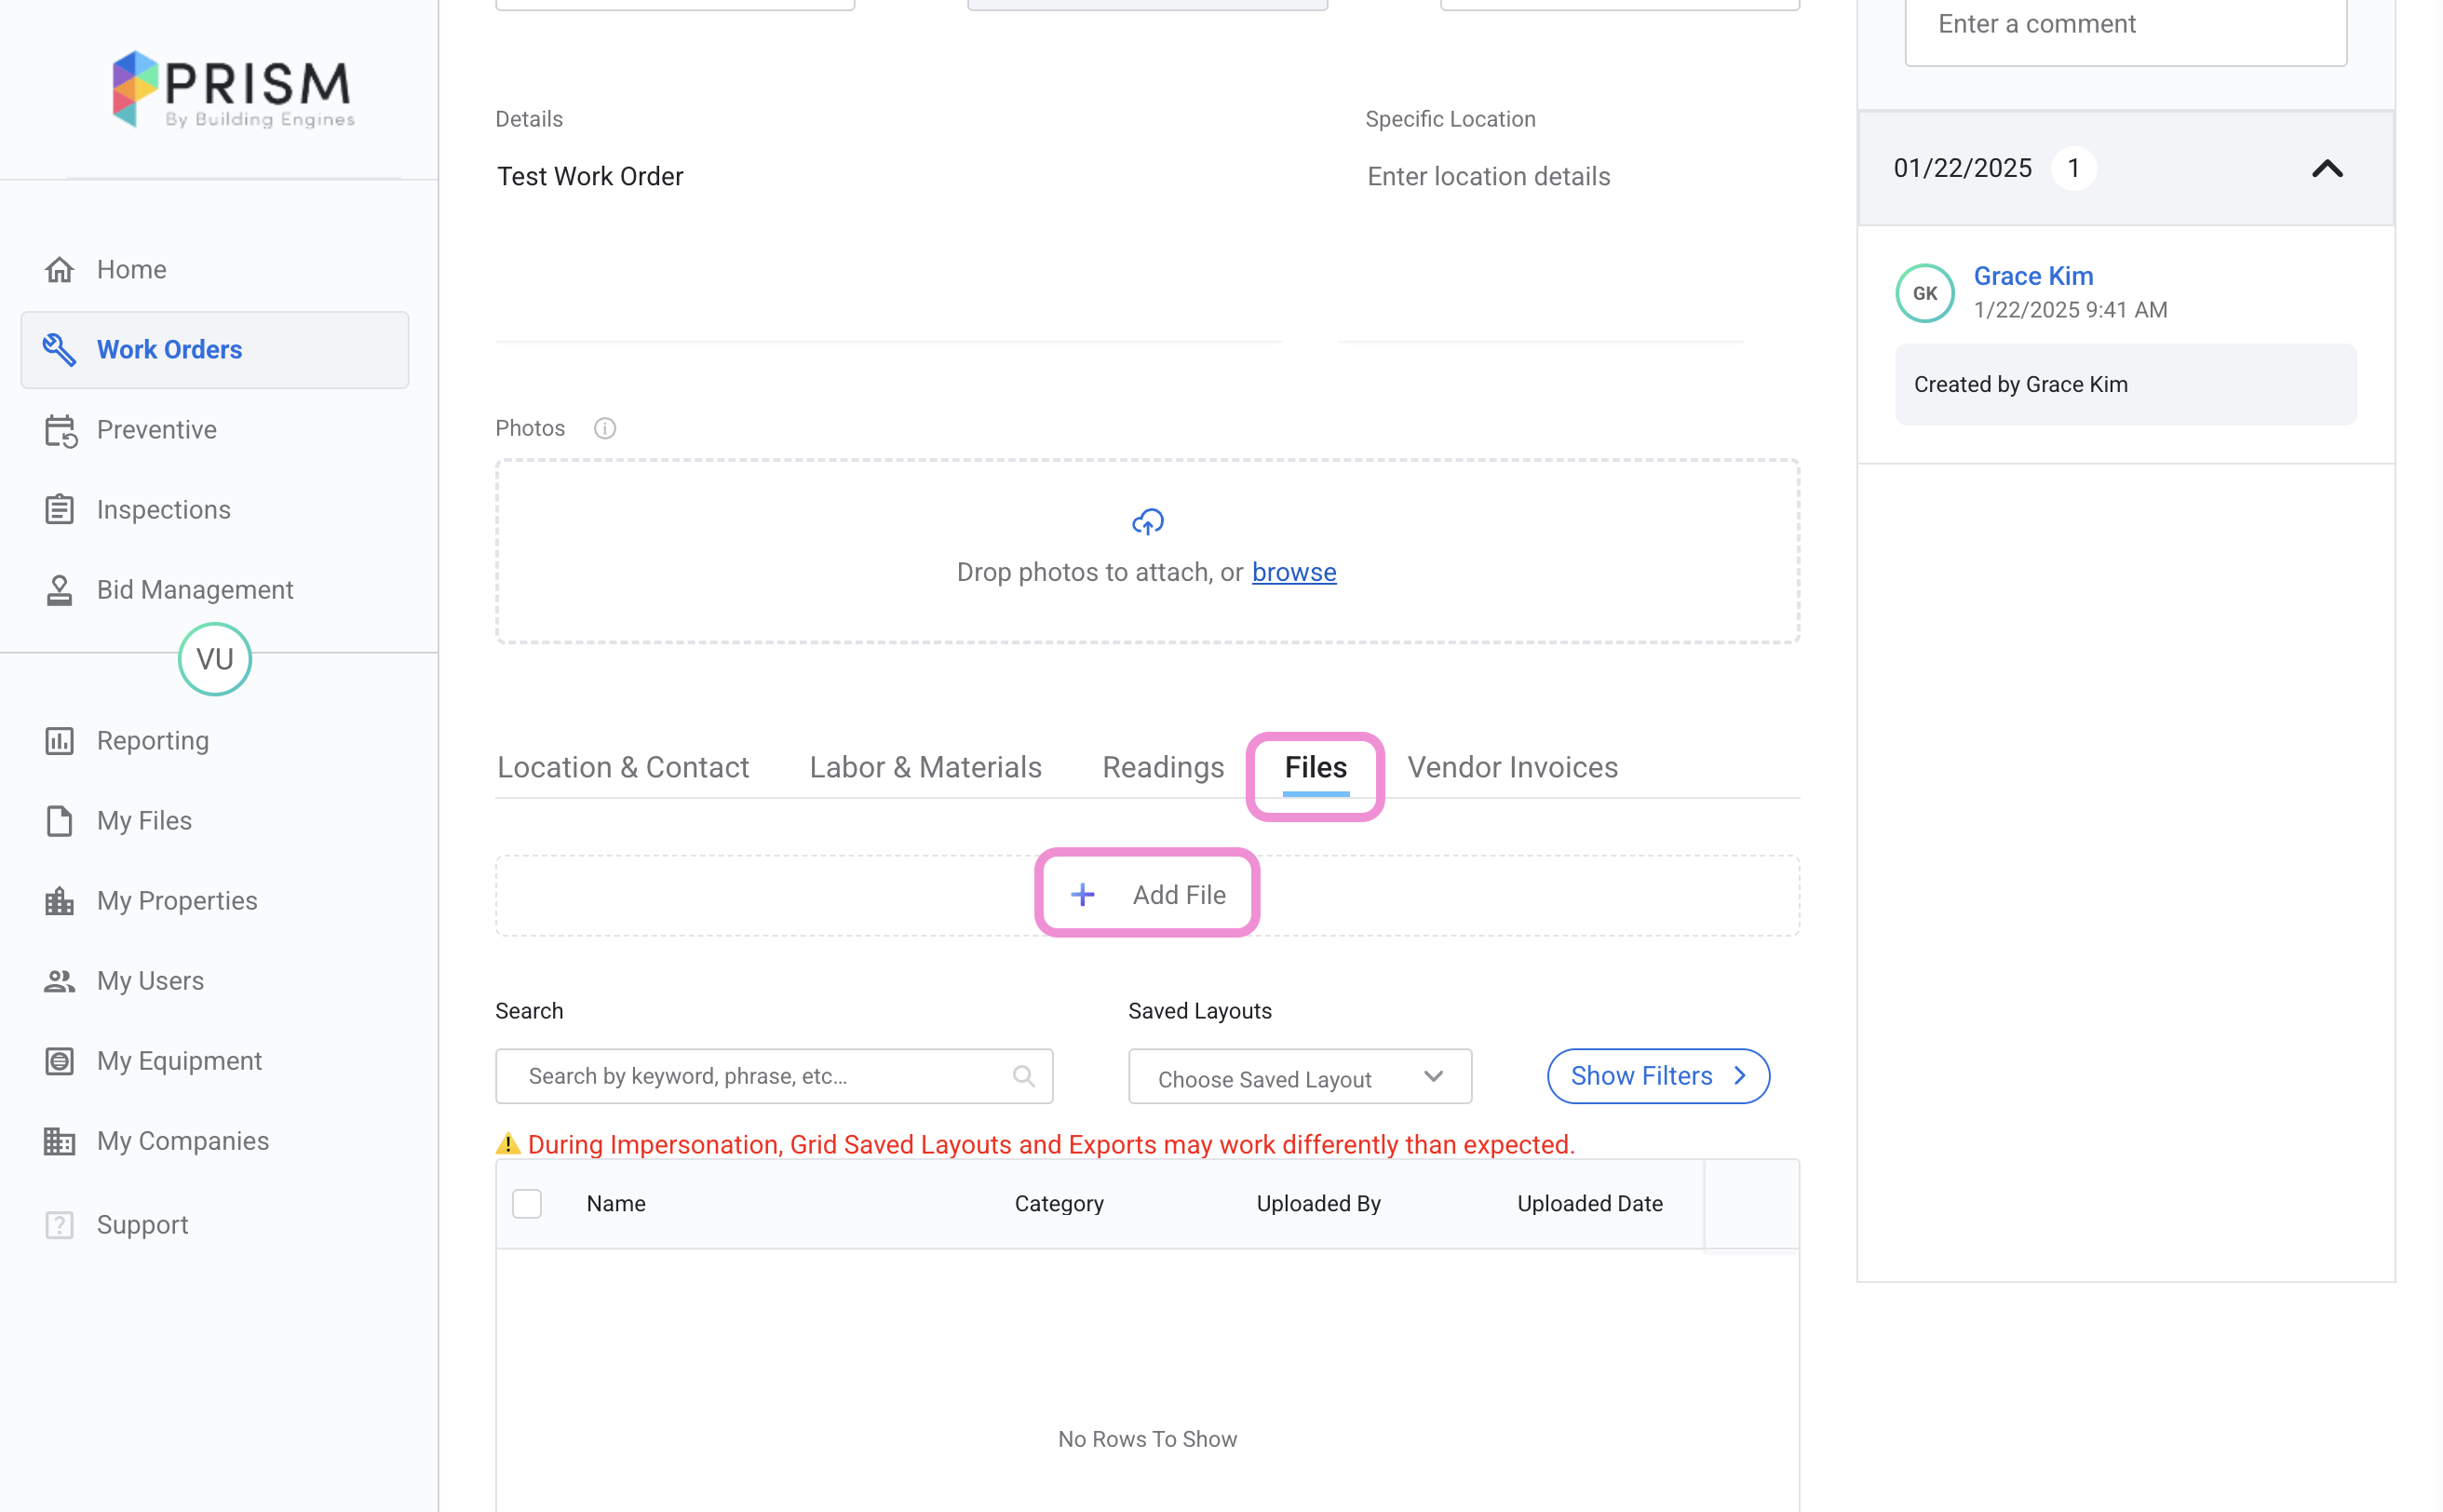Screen dimensions: 2443x1512
Task: Click the Enter a comment field
Action: point(2125,25)
